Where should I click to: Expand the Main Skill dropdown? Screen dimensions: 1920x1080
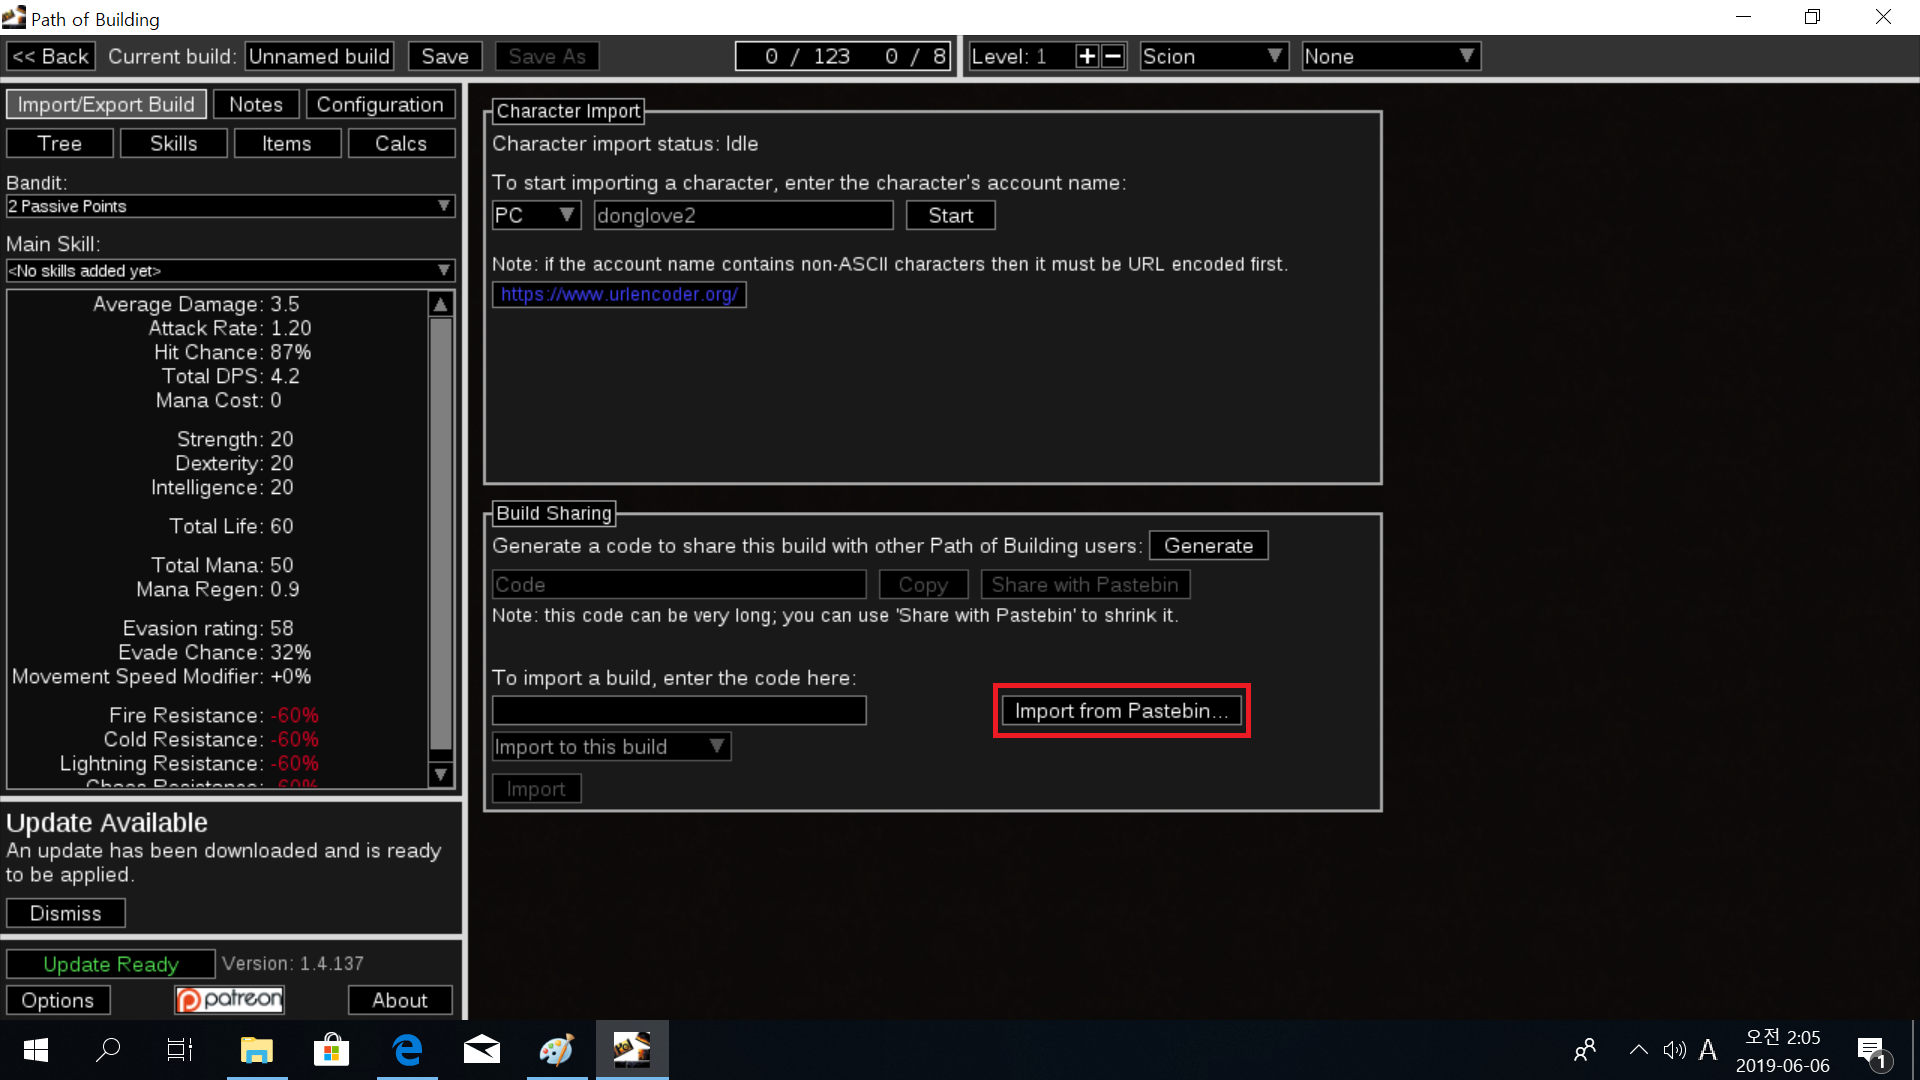pos(231,271)
